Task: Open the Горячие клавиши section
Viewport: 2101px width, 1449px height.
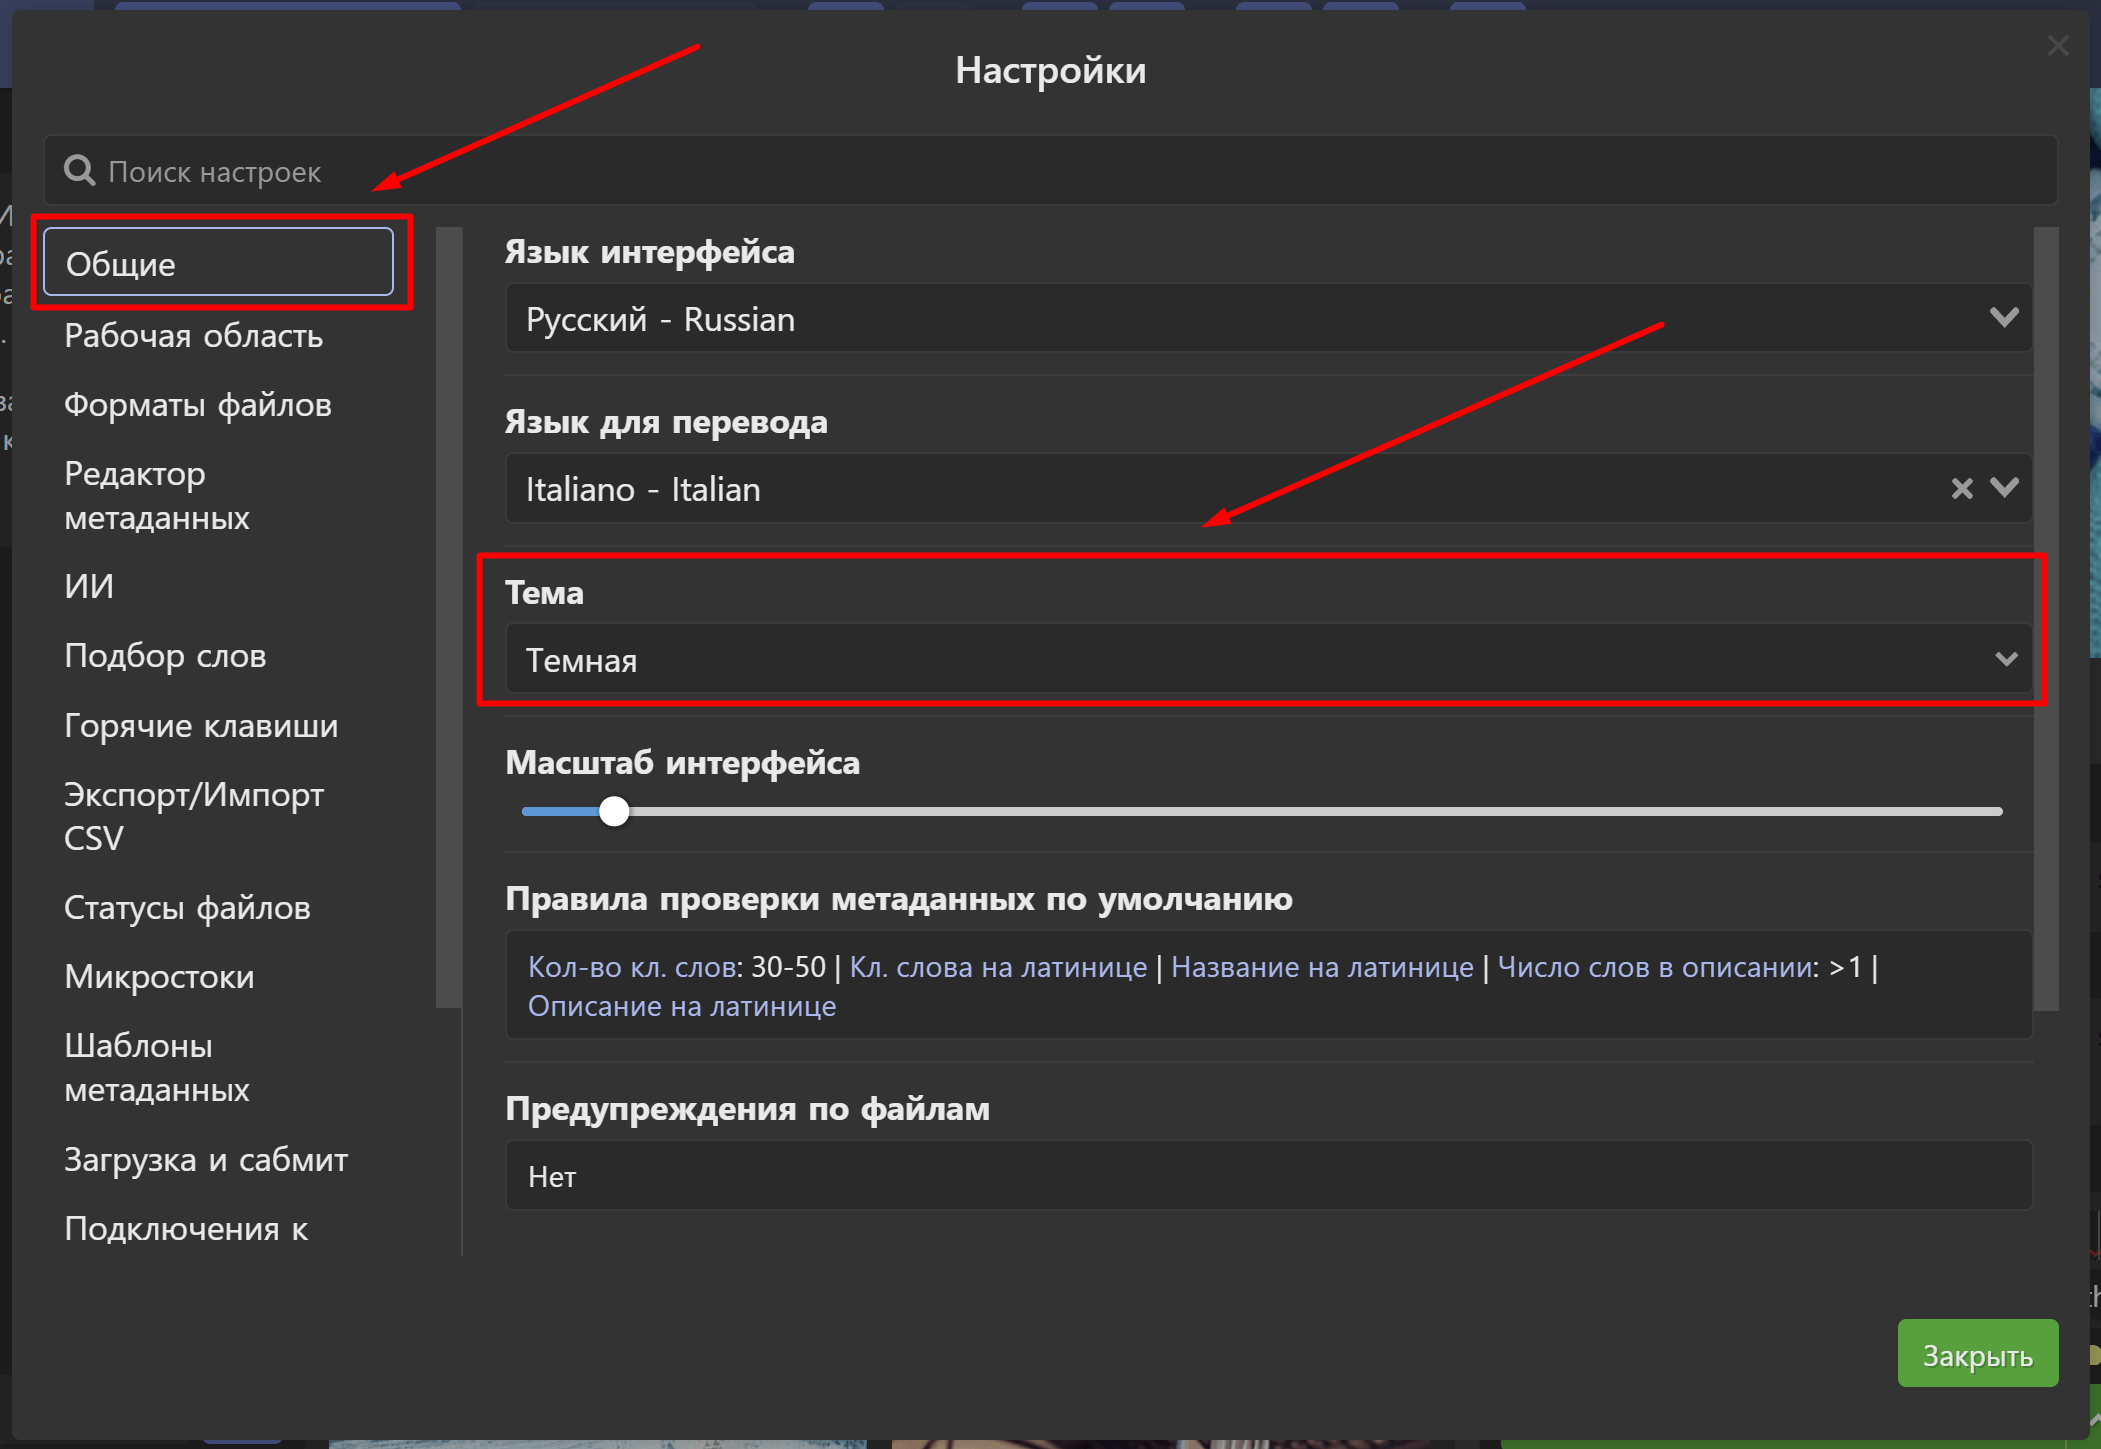Action: coord(201,726)
